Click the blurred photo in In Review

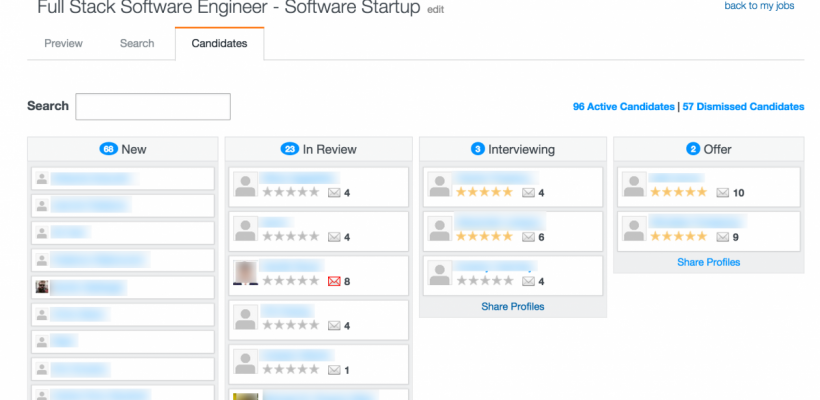click(245, 273)
